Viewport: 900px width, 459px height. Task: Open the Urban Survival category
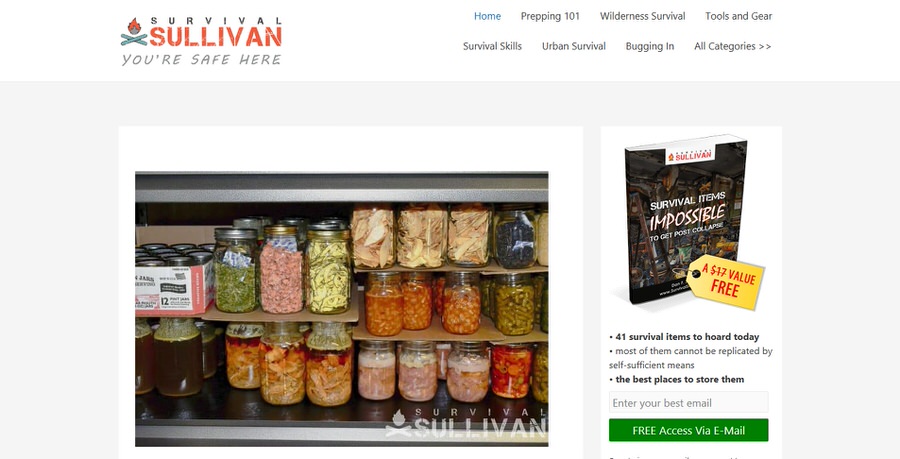(573, 46)
